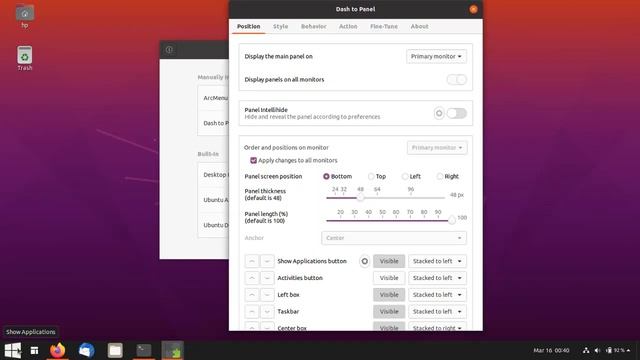Click the Panel thickness slider handle
Image resolution: width=640 pixels, height=360 pixels.
360,198
